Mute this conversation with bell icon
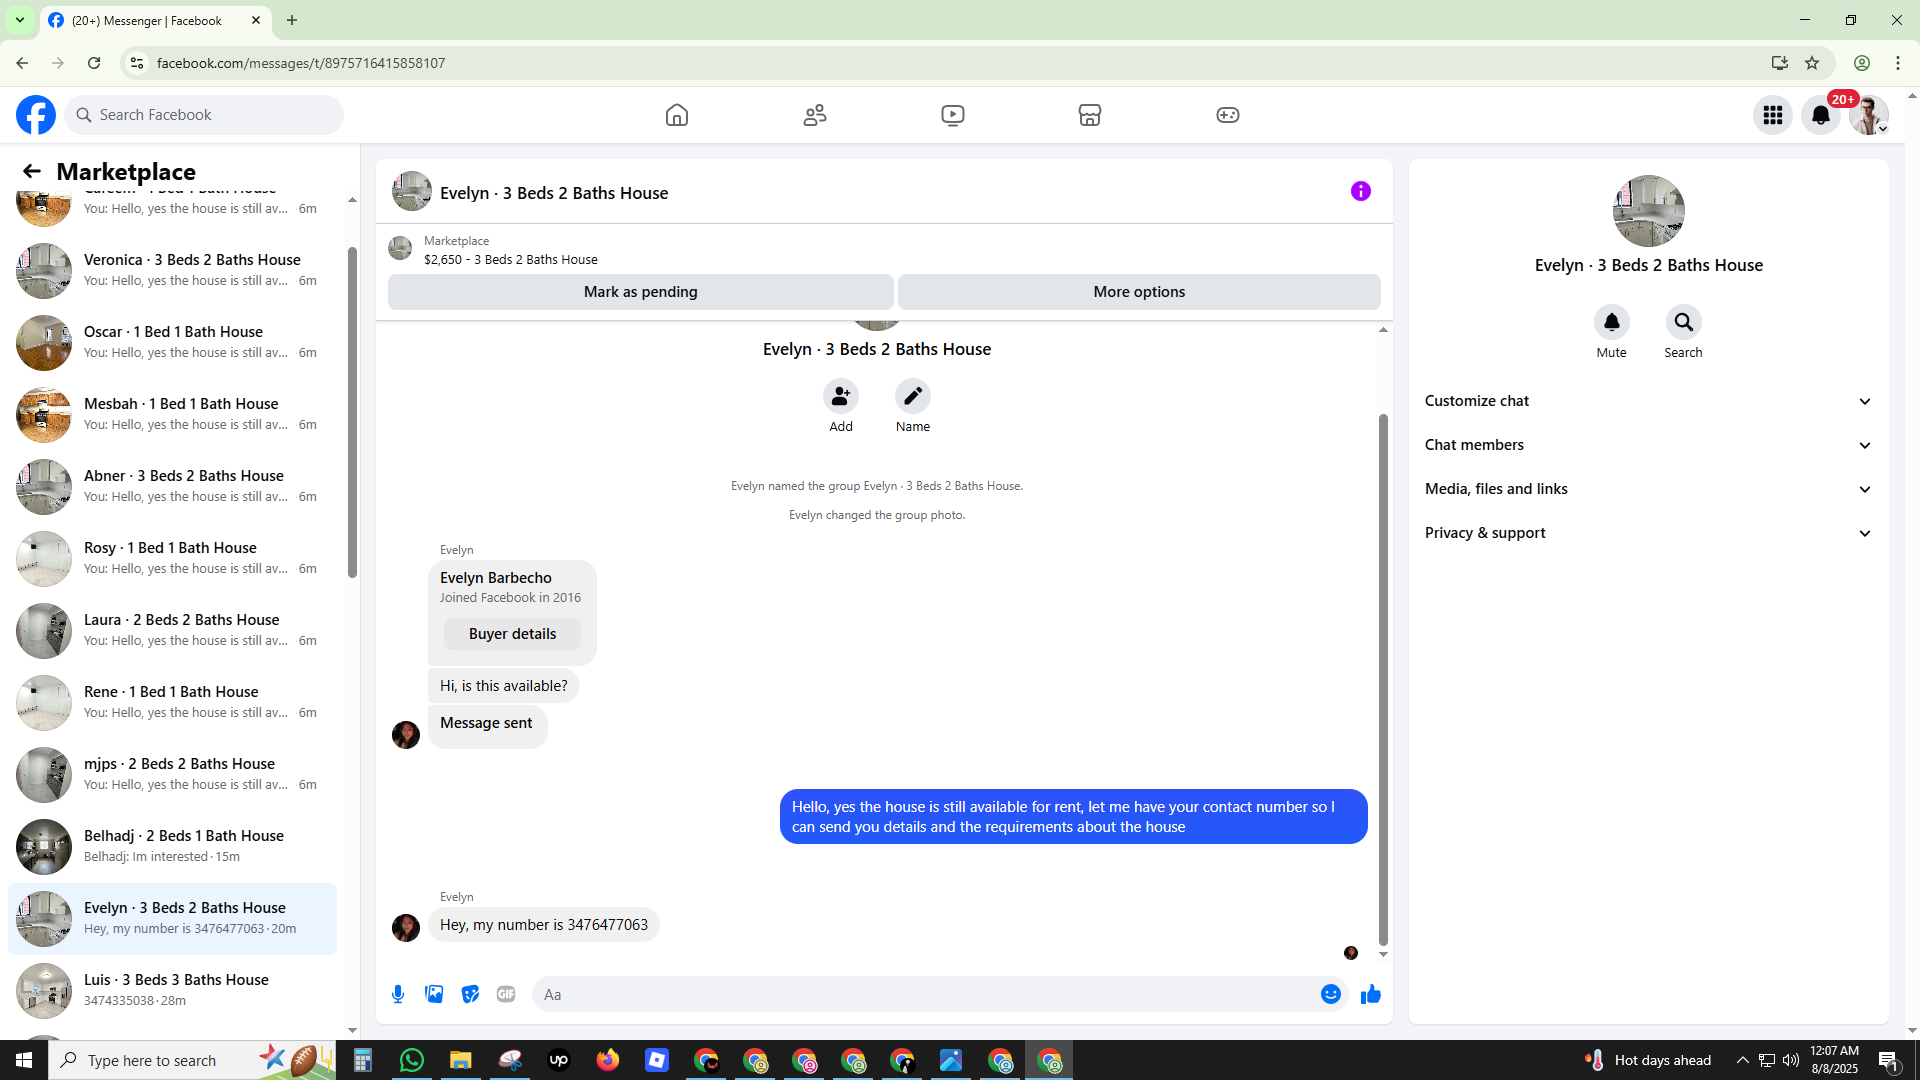The image size is (1920, 1080). pos(1611,322)
